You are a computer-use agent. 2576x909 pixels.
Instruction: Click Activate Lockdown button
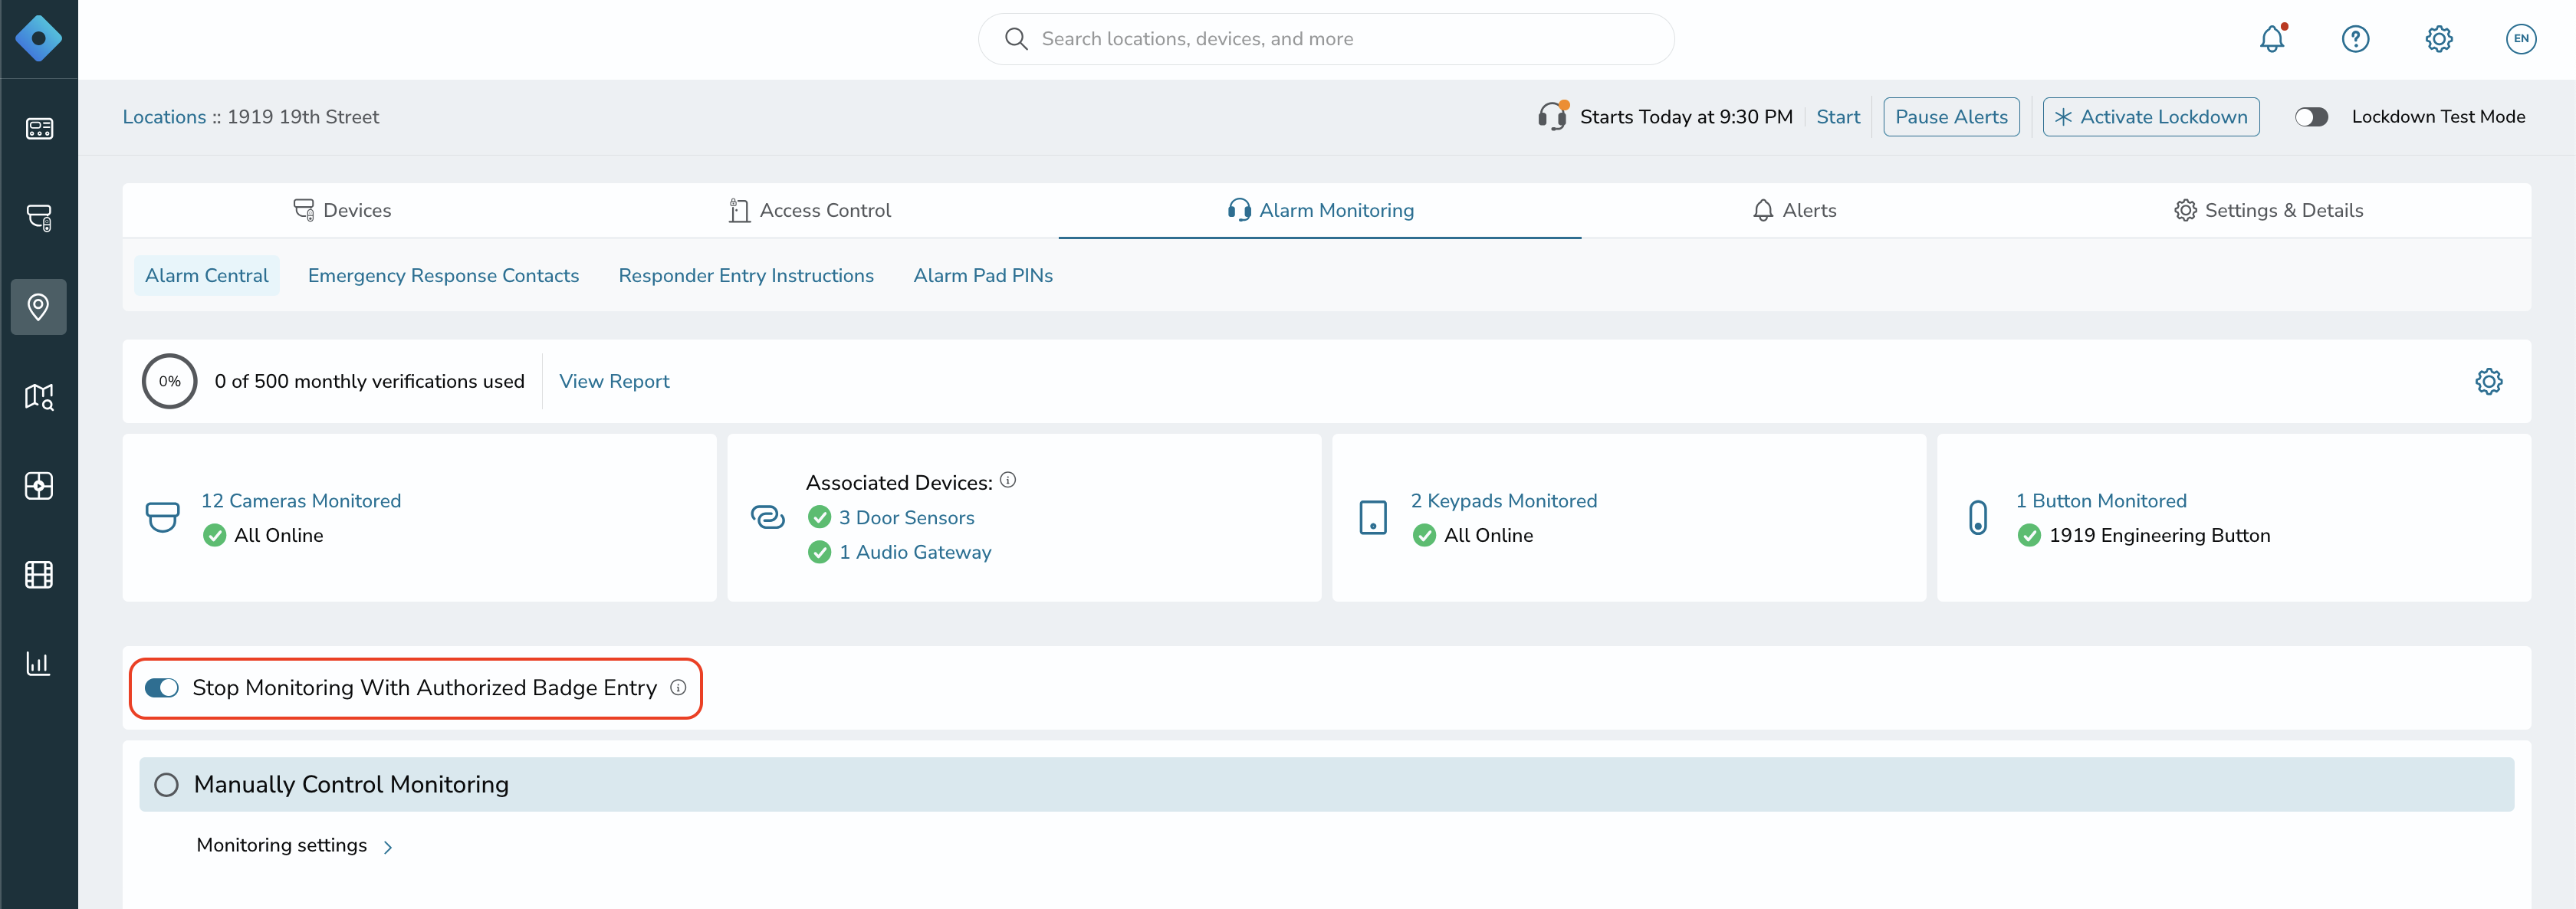click(2150, 117)
